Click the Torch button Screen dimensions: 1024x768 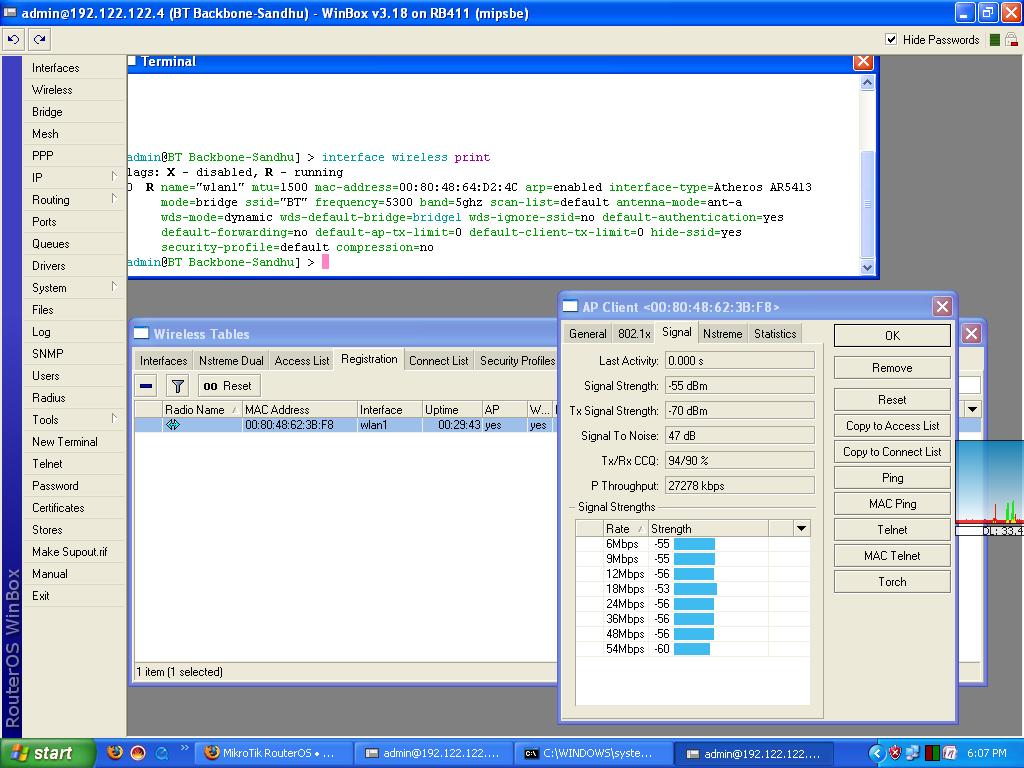892,582
